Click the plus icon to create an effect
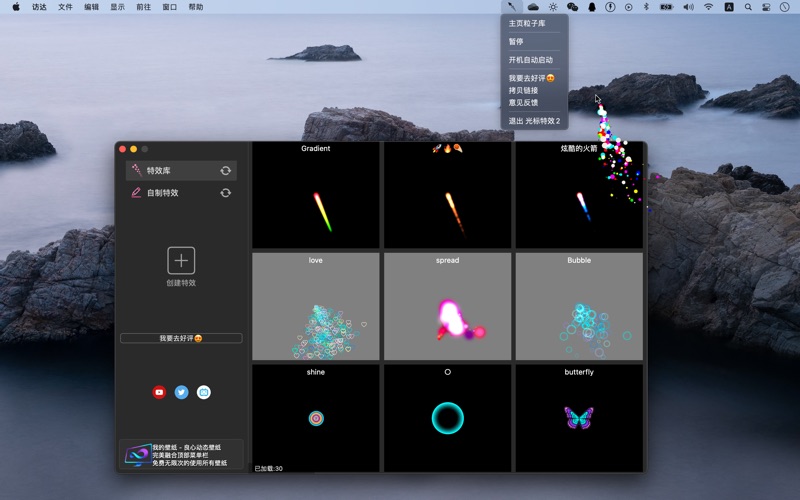Image resolution: width=800 pixels, height=500 pixels. click(x=181, y=260)
